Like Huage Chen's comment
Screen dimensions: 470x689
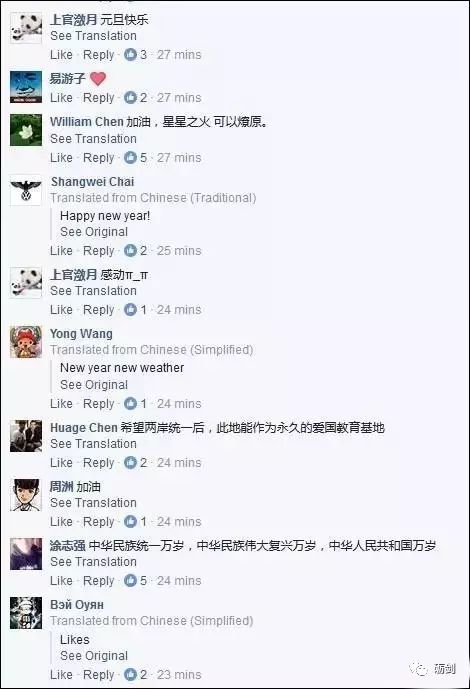[61, 463]
